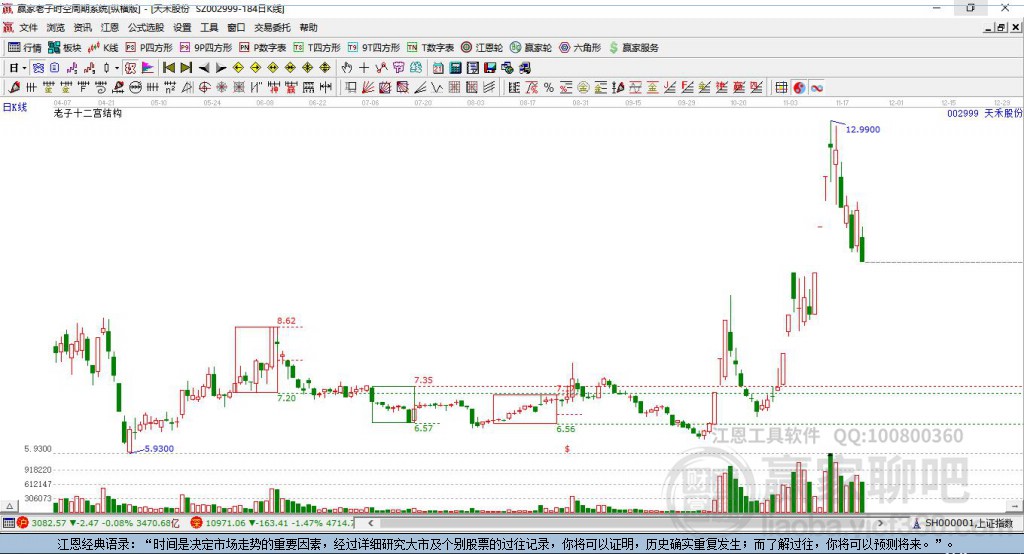The width and height of the screenshot is (1024, 554).
Task: Click the infinity symbol icon
Action: click(816, 88)
